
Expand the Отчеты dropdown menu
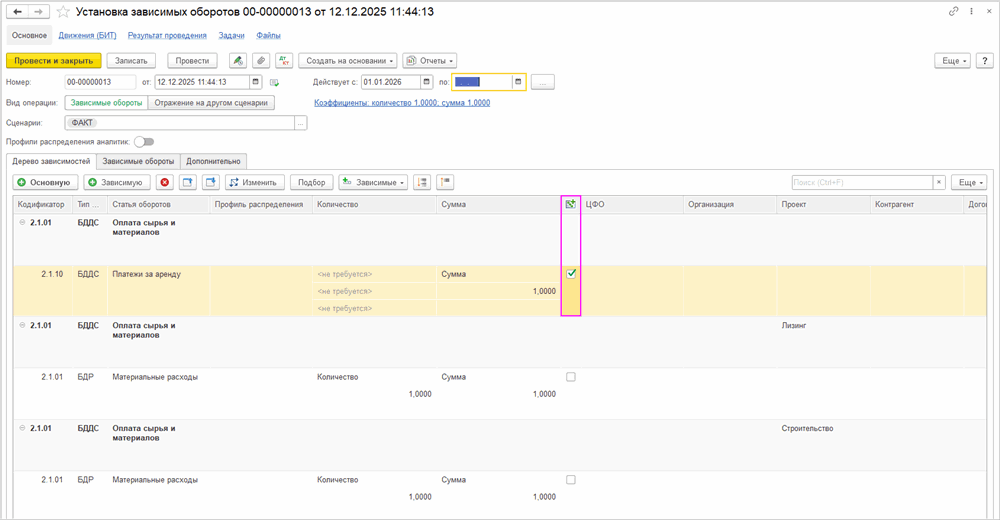click(430, 61)
